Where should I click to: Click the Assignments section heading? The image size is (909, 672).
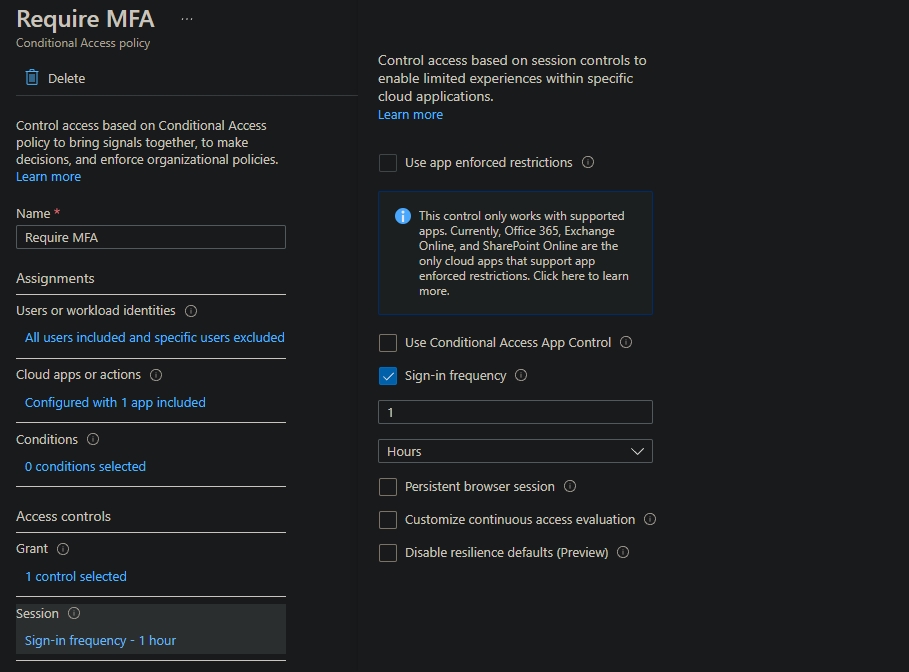coord(55,278)
